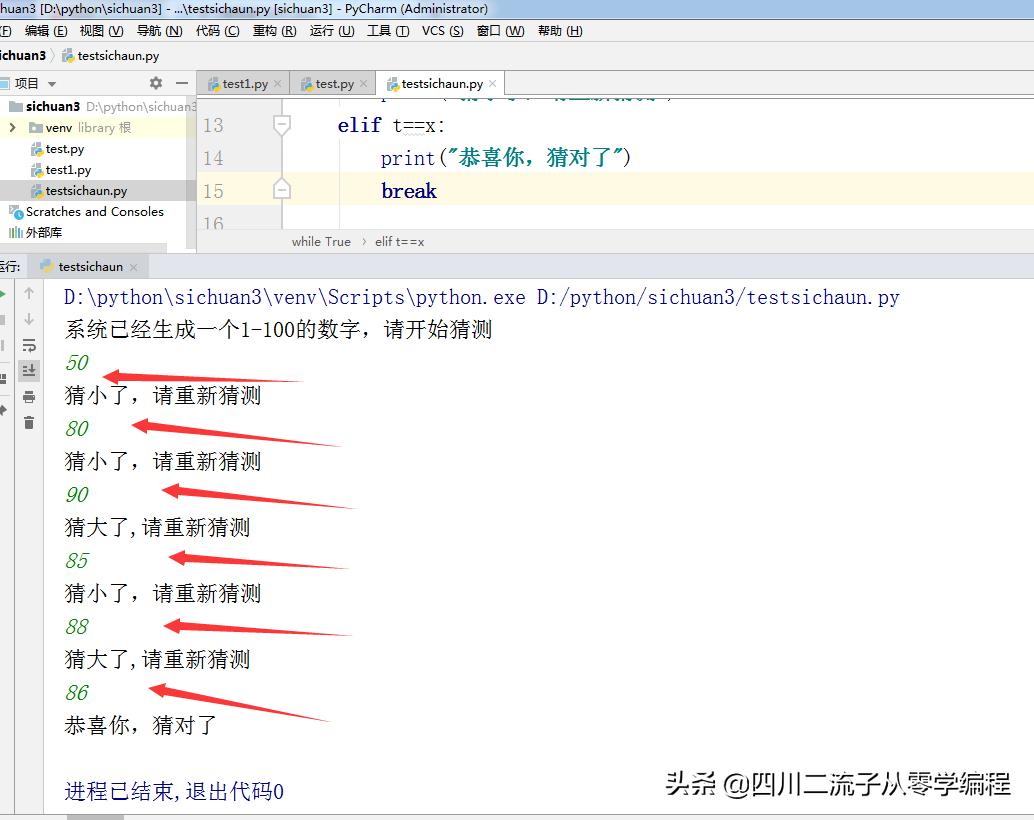
Task: Switch to the test1.py editor tab
Action: point(243,83)
